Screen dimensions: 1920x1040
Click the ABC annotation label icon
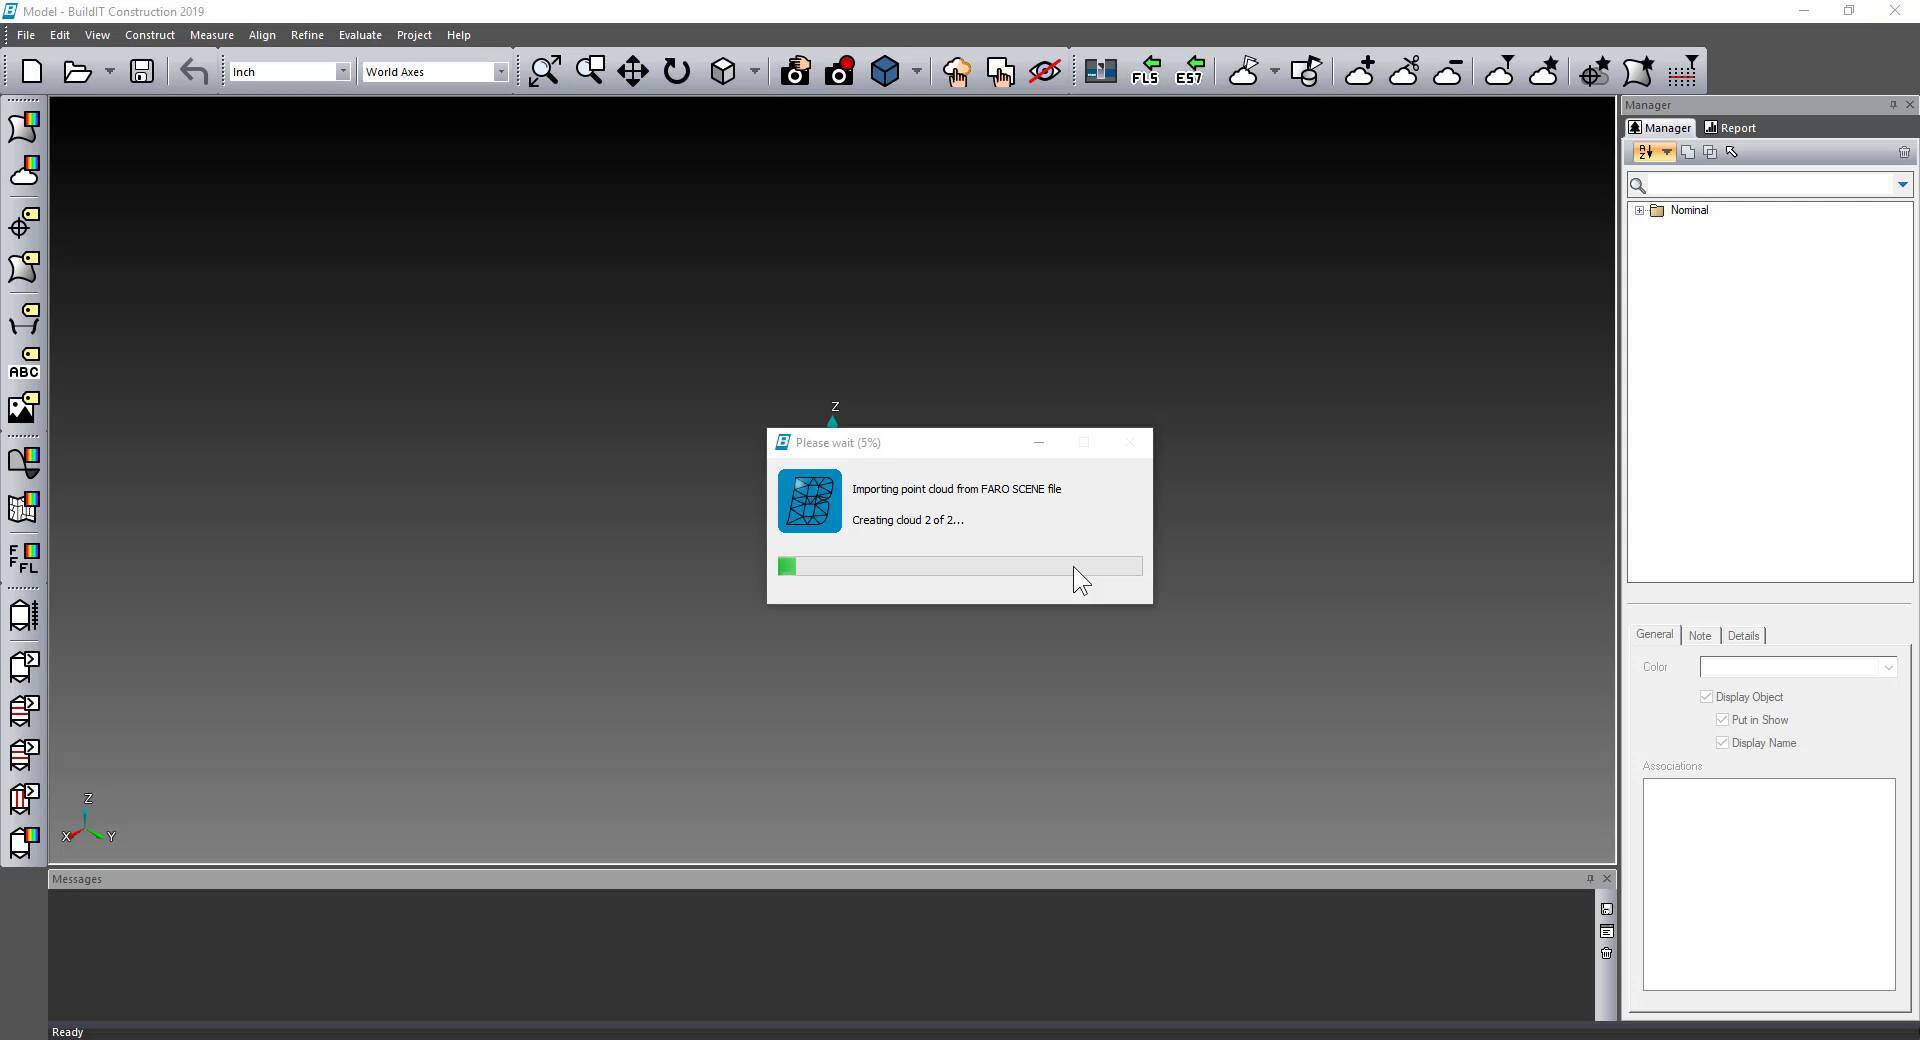(x=24, y=363)
